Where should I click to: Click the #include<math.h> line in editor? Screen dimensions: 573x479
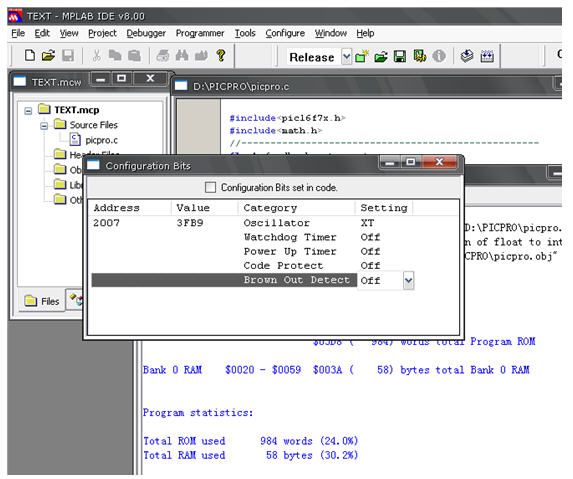tap(275, 130)
